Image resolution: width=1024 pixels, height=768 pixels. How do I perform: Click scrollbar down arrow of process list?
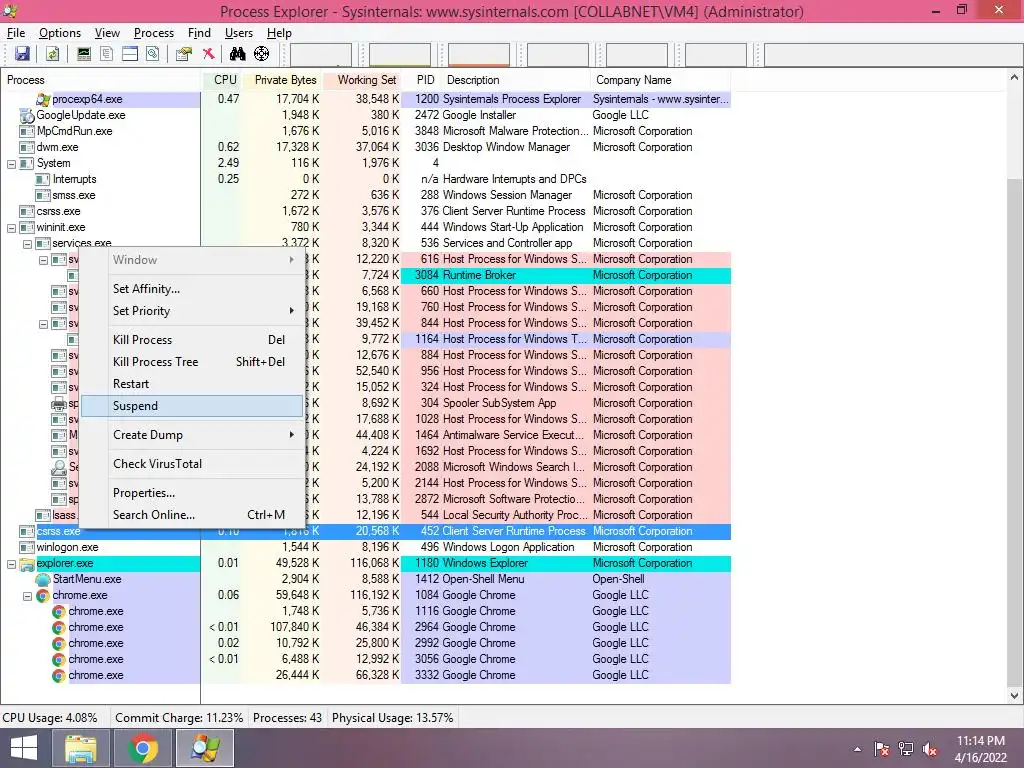1014,696
